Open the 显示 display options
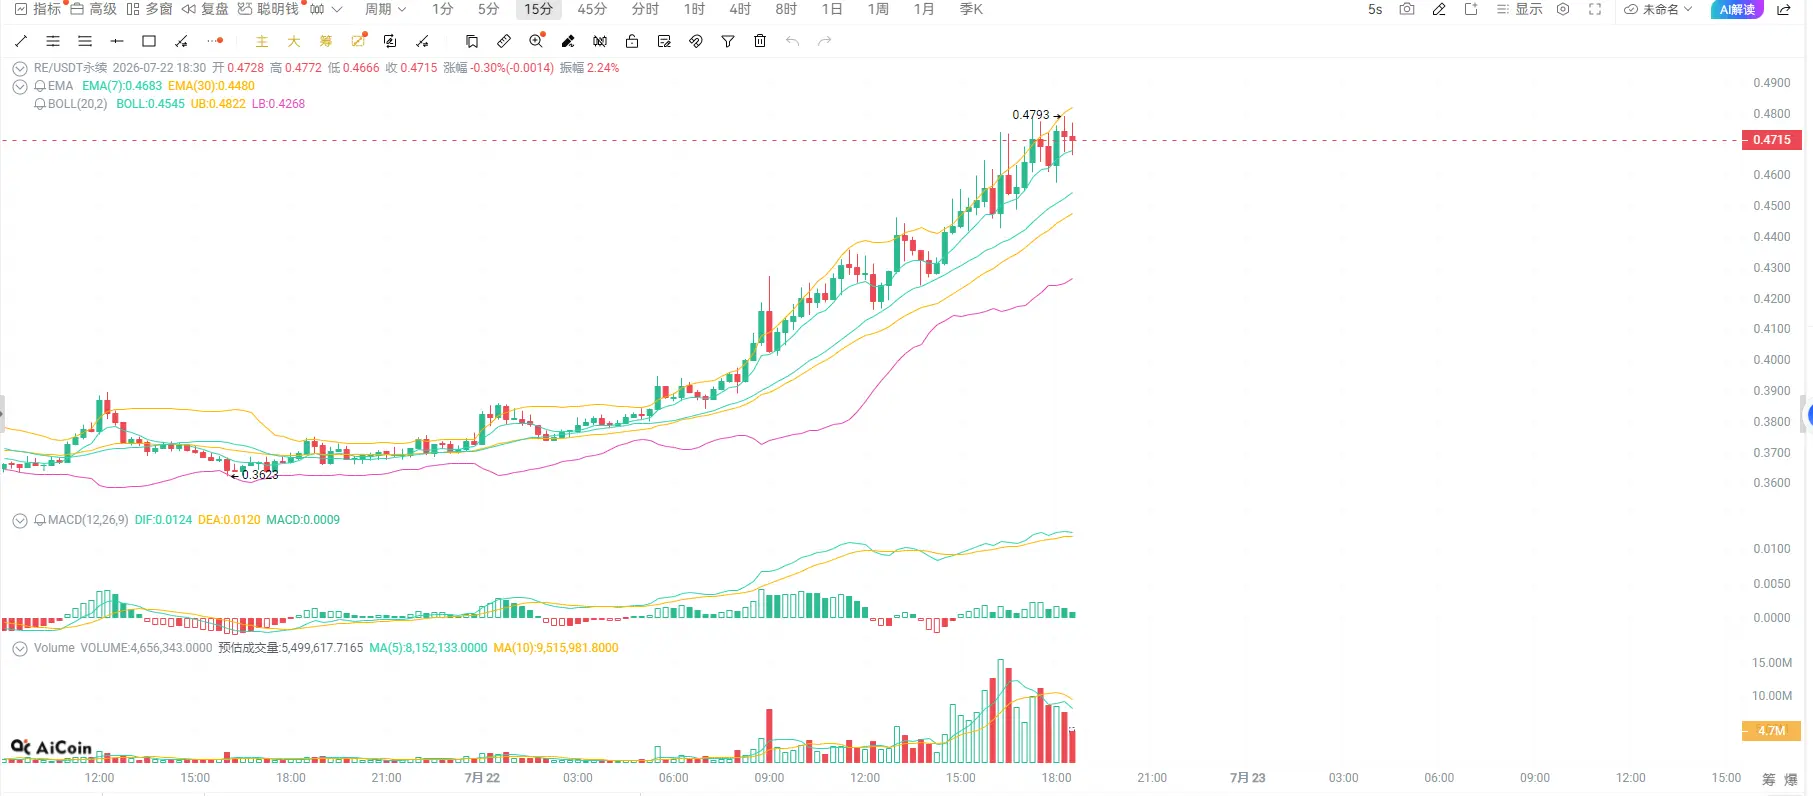The width and height of the screenshot is (1813, 796). (1519, 9)
